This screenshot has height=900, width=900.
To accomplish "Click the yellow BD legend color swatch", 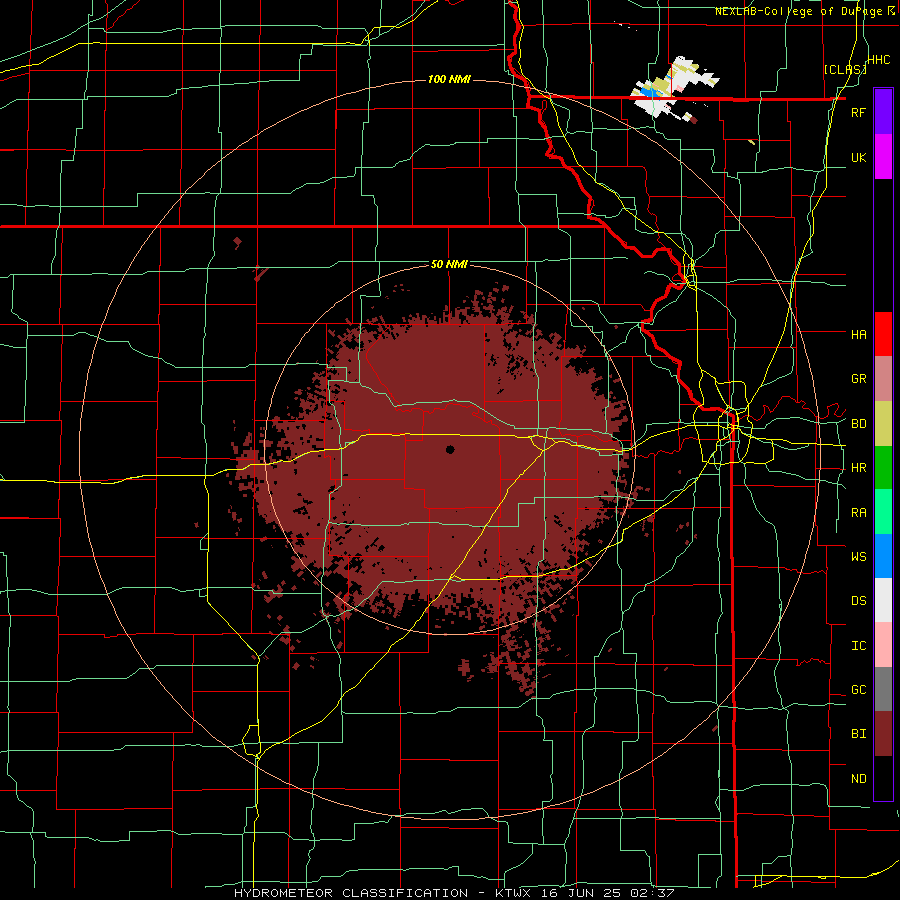I will click(x=883, y=424).
